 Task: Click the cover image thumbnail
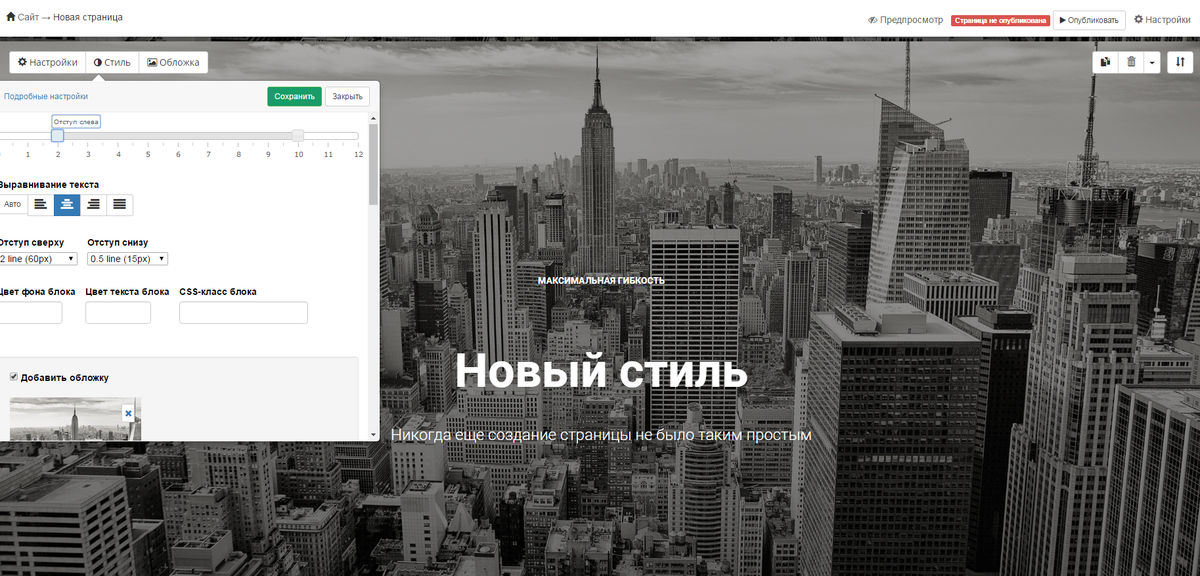(x=75, y=419)
